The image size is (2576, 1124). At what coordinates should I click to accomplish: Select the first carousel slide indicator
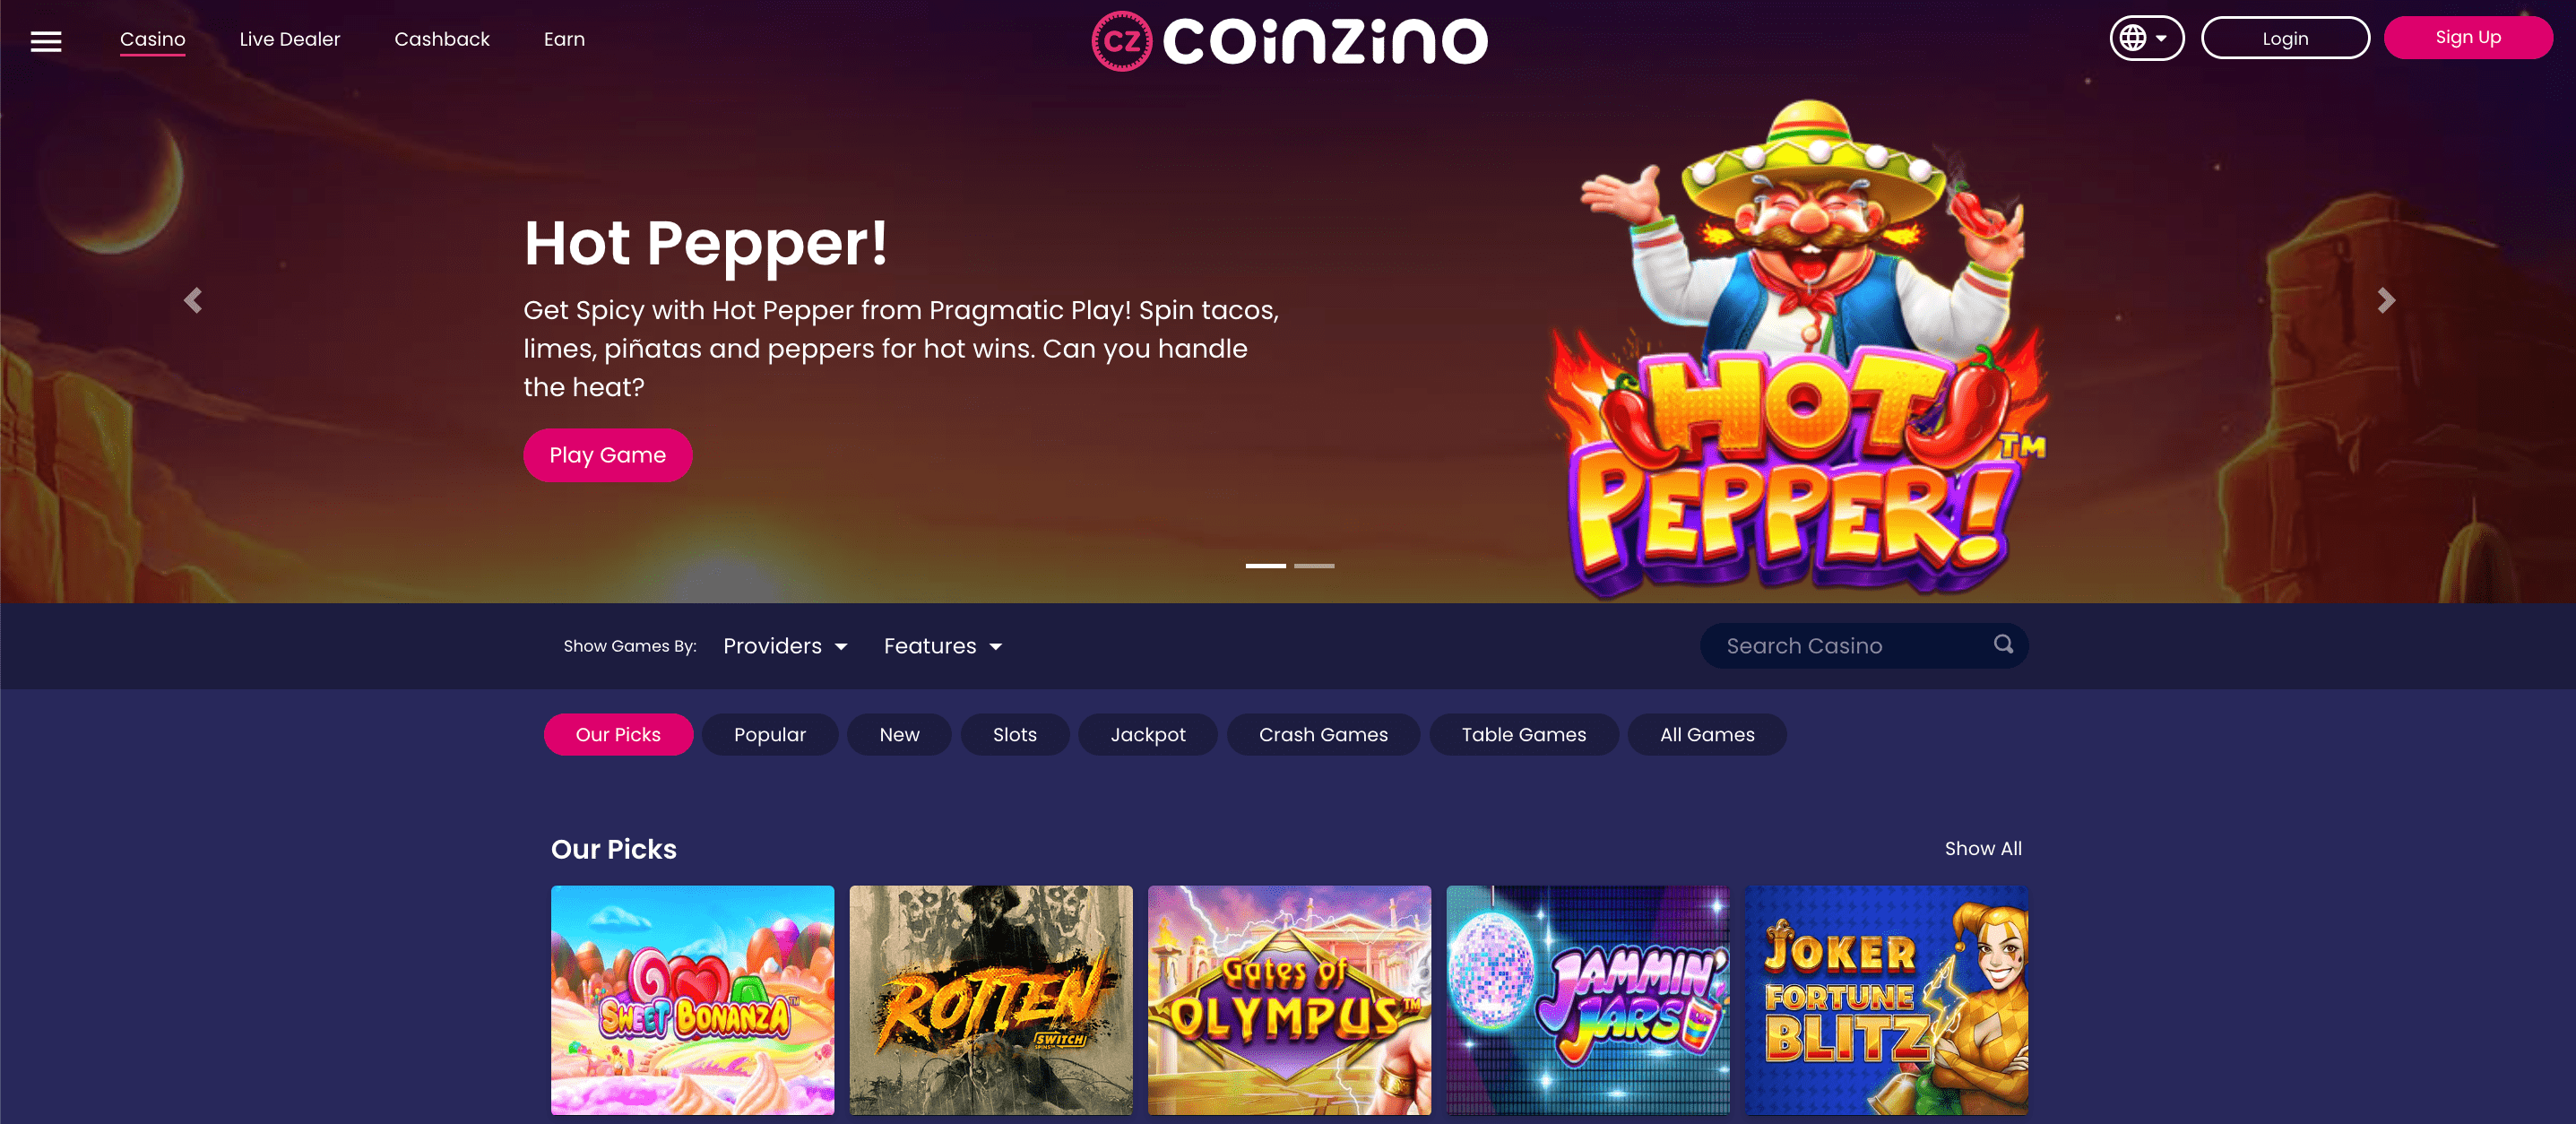pos(1265,566)
